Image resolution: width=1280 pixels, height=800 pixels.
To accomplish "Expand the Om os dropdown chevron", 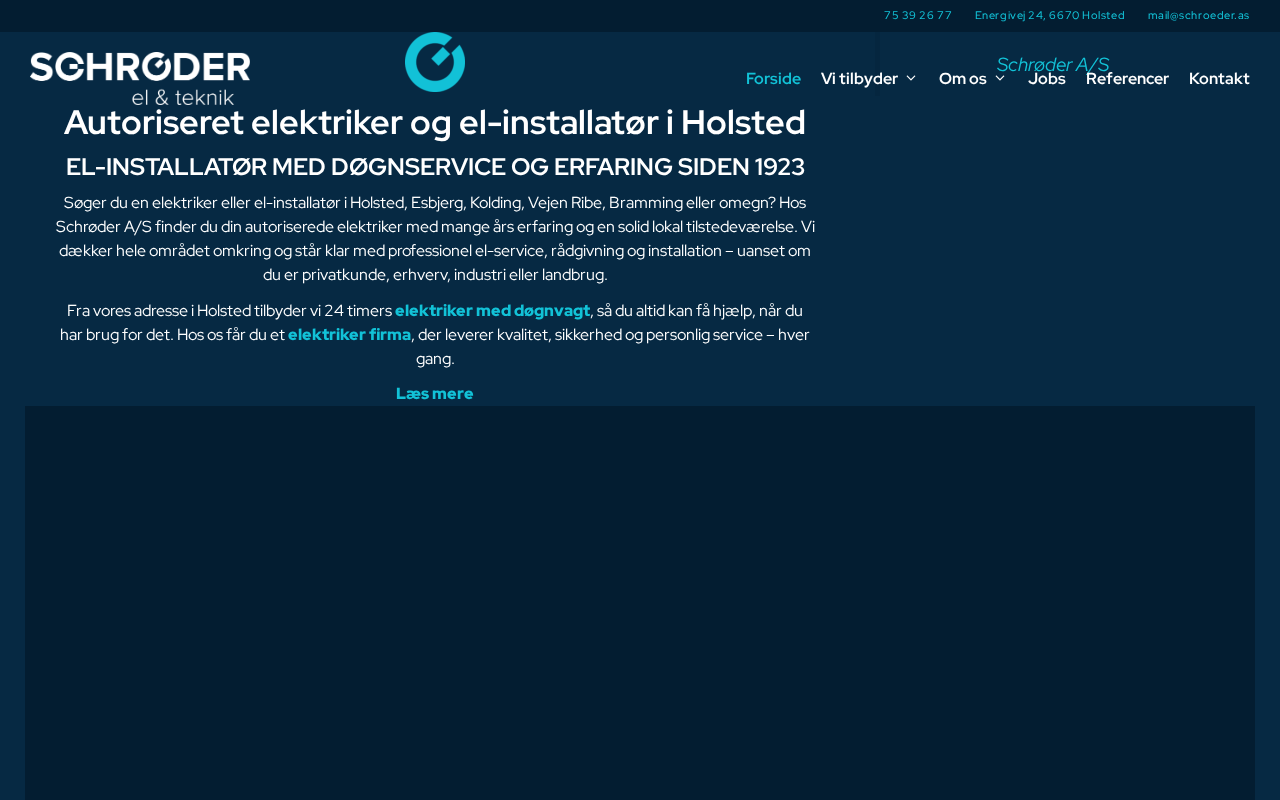I will pos(1000,78).
